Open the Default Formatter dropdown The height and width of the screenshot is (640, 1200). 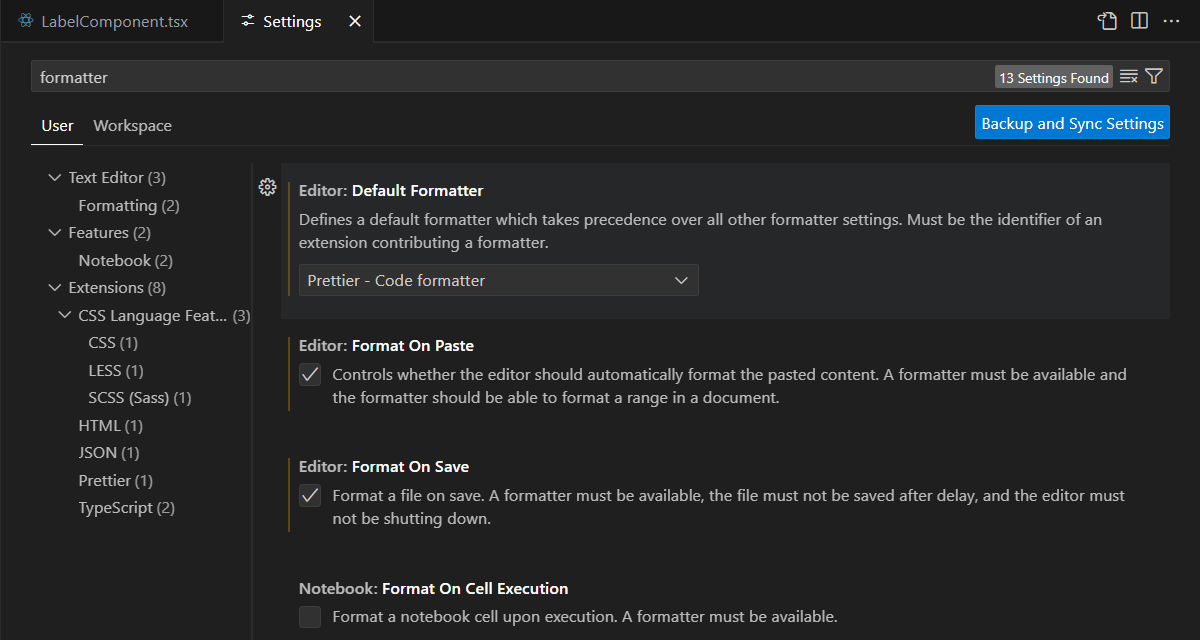click(498, 280)
